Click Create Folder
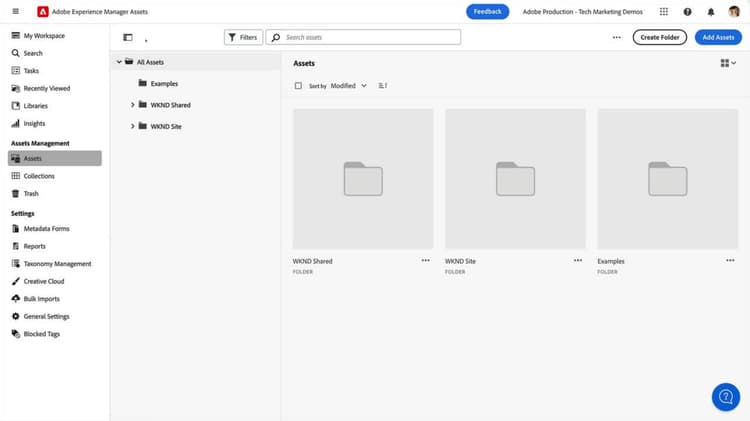Viewport: 750px width, 421px height. click(x=660, y=37)
